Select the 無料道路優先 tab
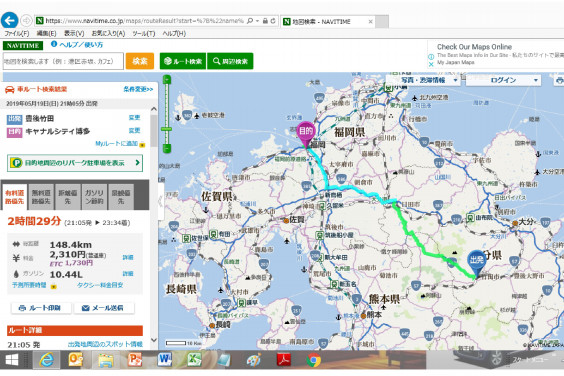Screen dimensions: 564x376 tap(41, 197)
